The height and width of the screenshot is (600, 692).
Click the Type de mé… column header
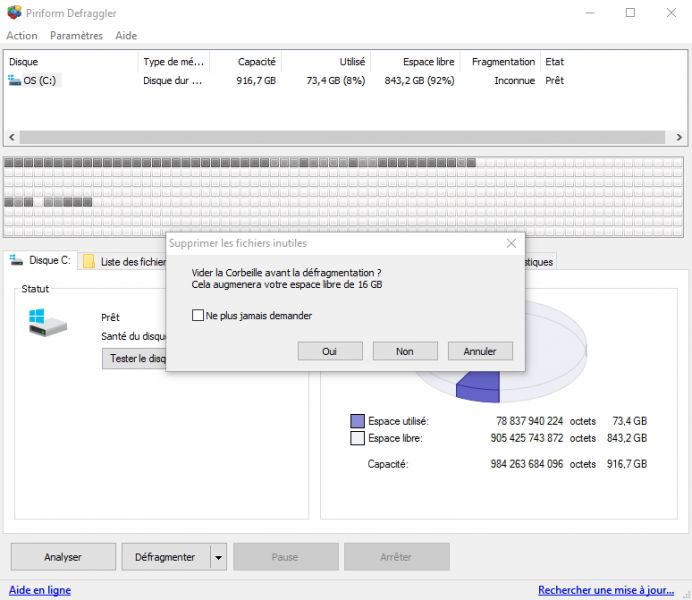173,62
